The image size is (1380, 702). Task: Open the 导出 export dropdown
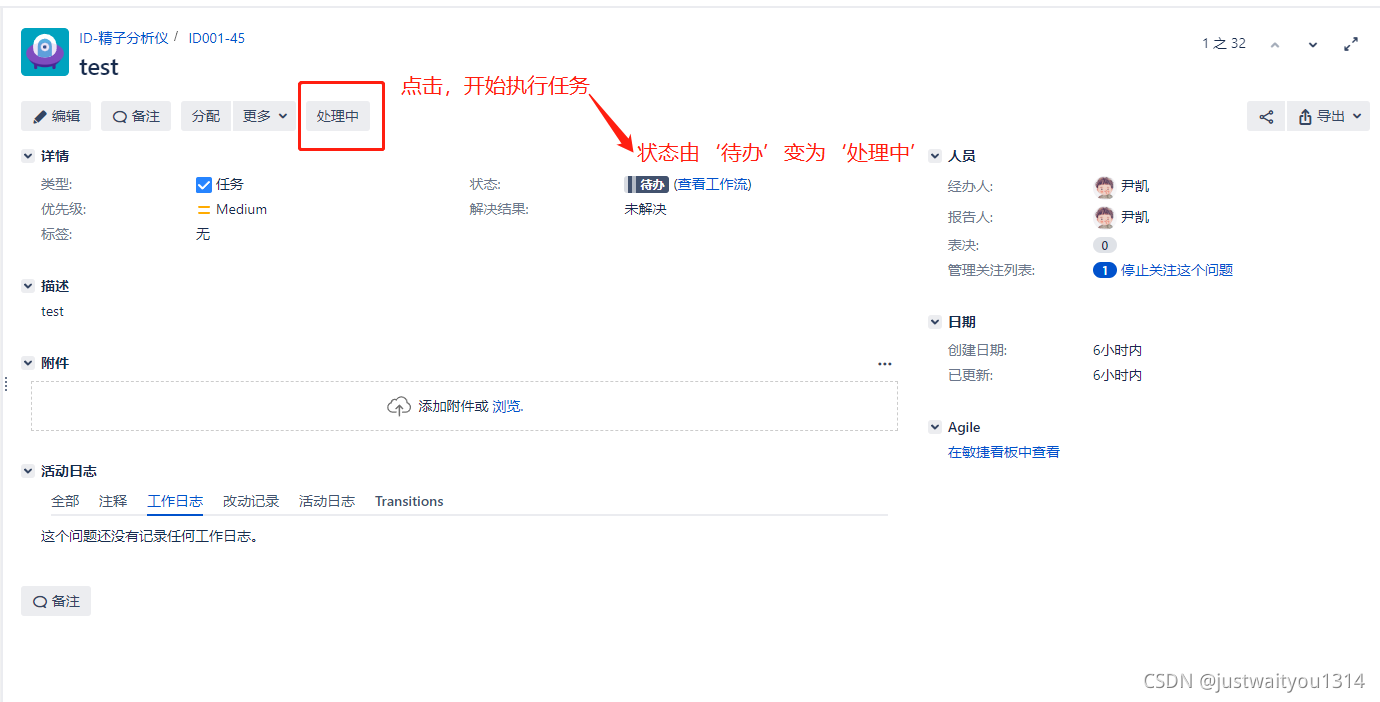point(1328,116)
